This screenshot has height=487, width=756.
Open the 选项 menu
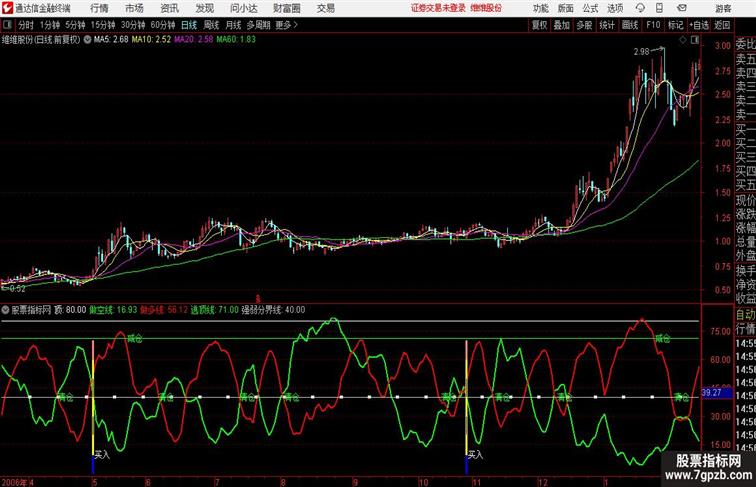coord(616,8)
